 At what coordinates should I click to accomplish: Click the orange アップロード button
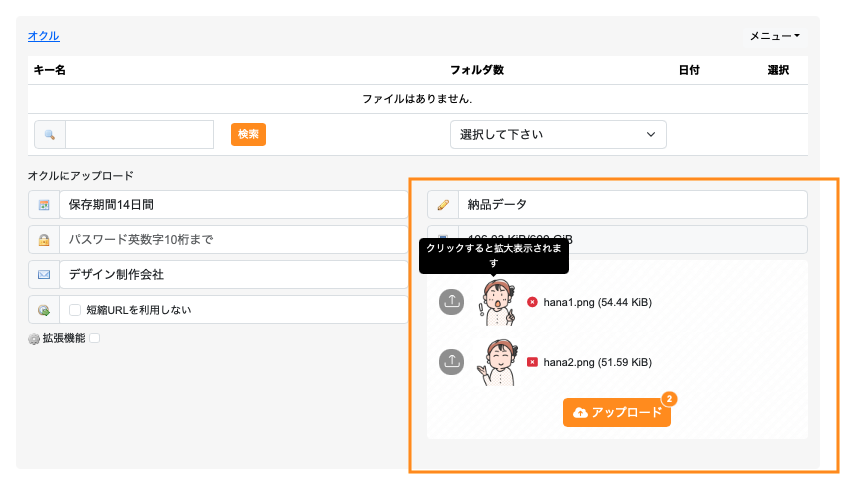coord(617,412)
